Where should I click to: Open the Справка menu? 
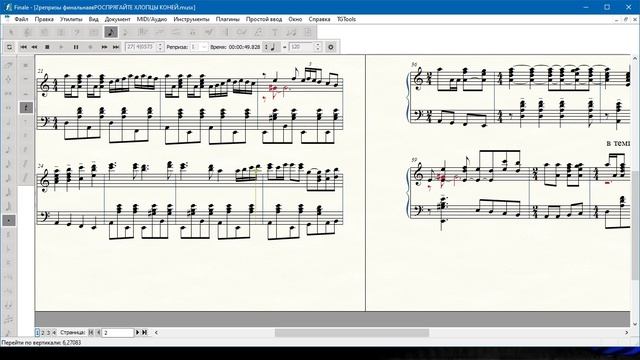(x=319, y=19)
